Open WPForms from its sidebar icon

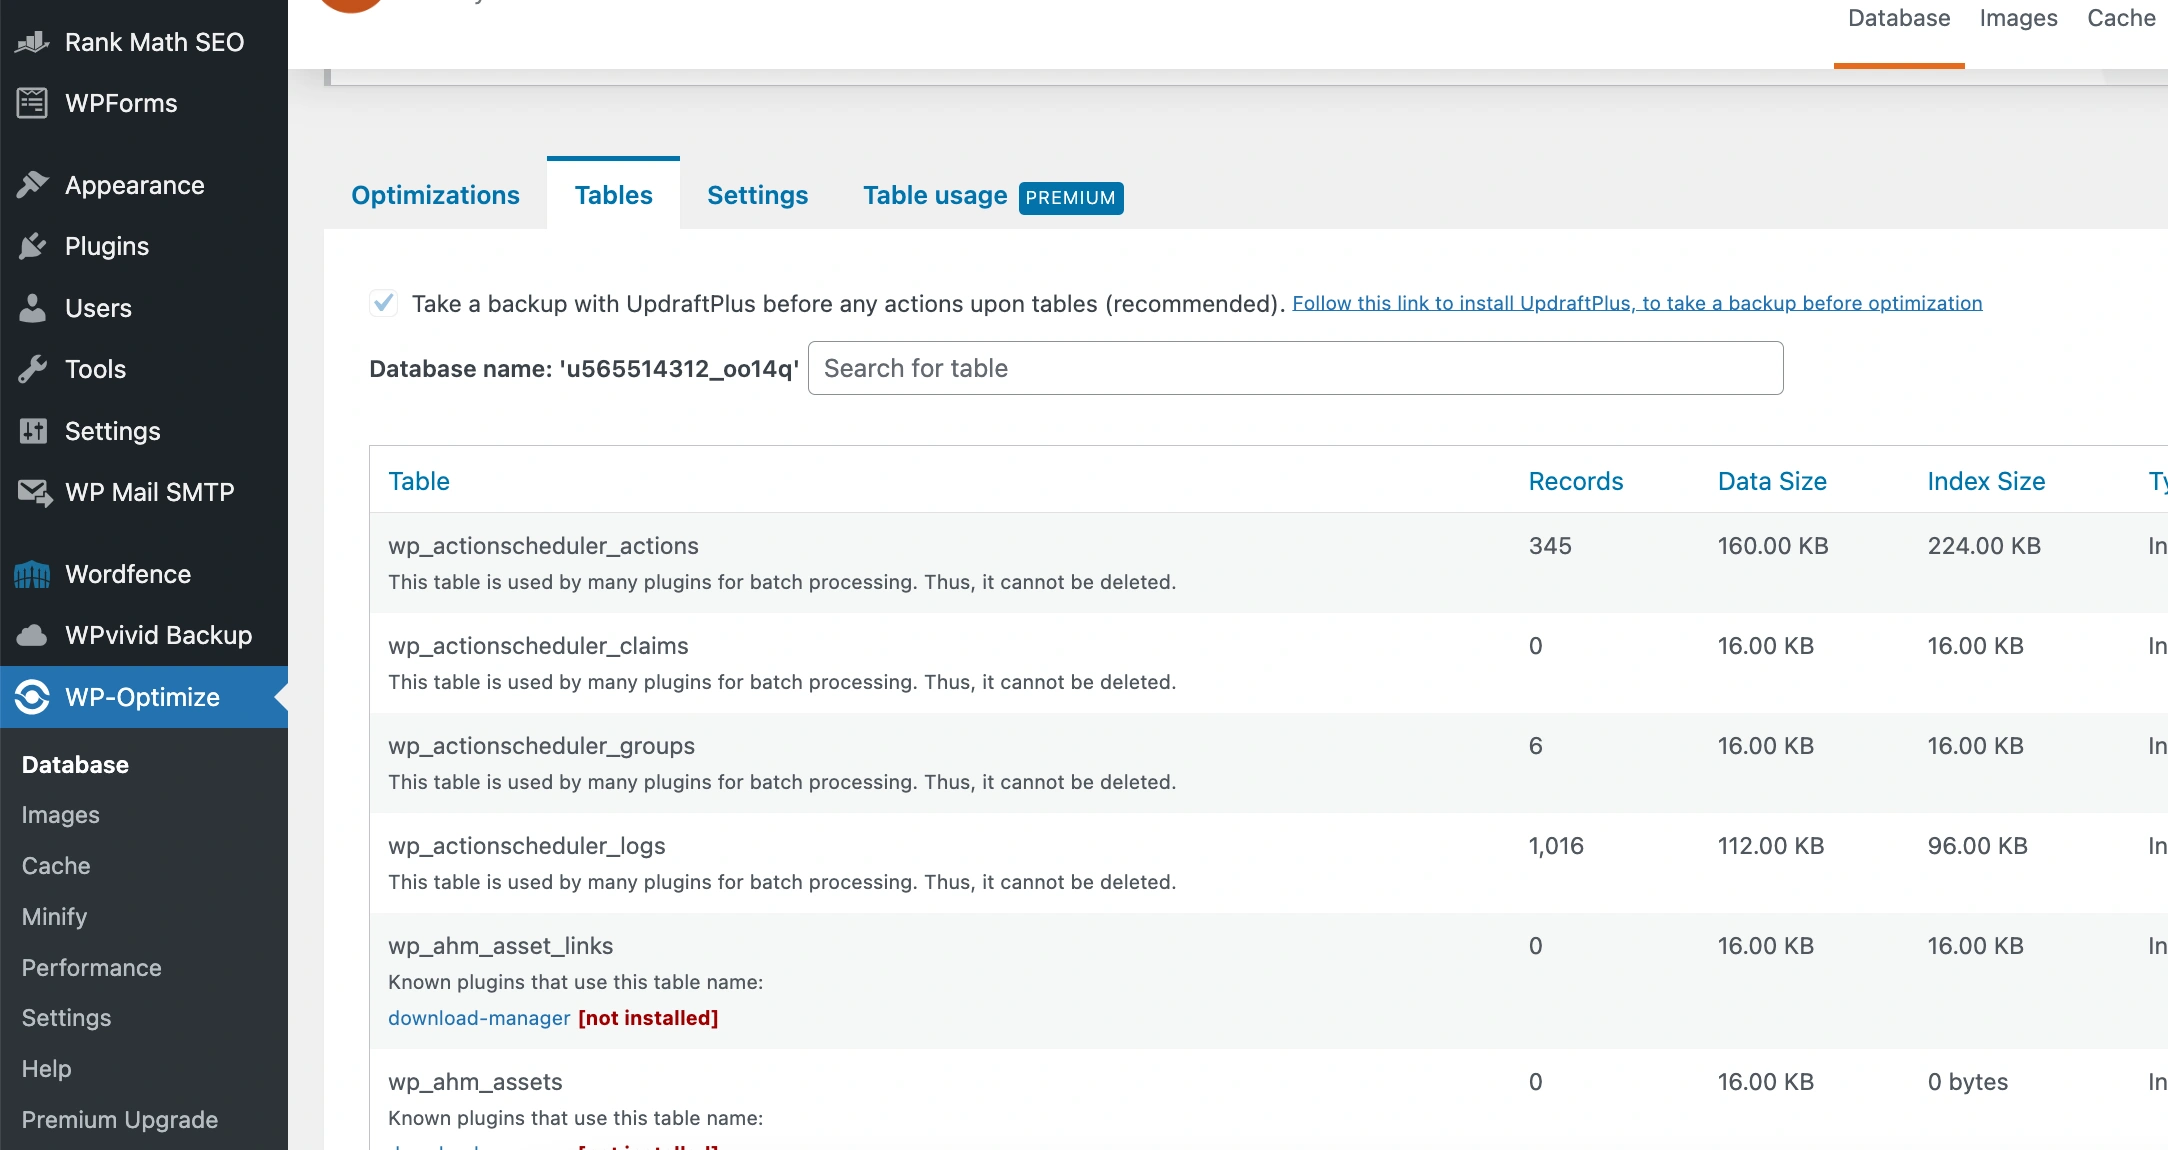(31, 103)
